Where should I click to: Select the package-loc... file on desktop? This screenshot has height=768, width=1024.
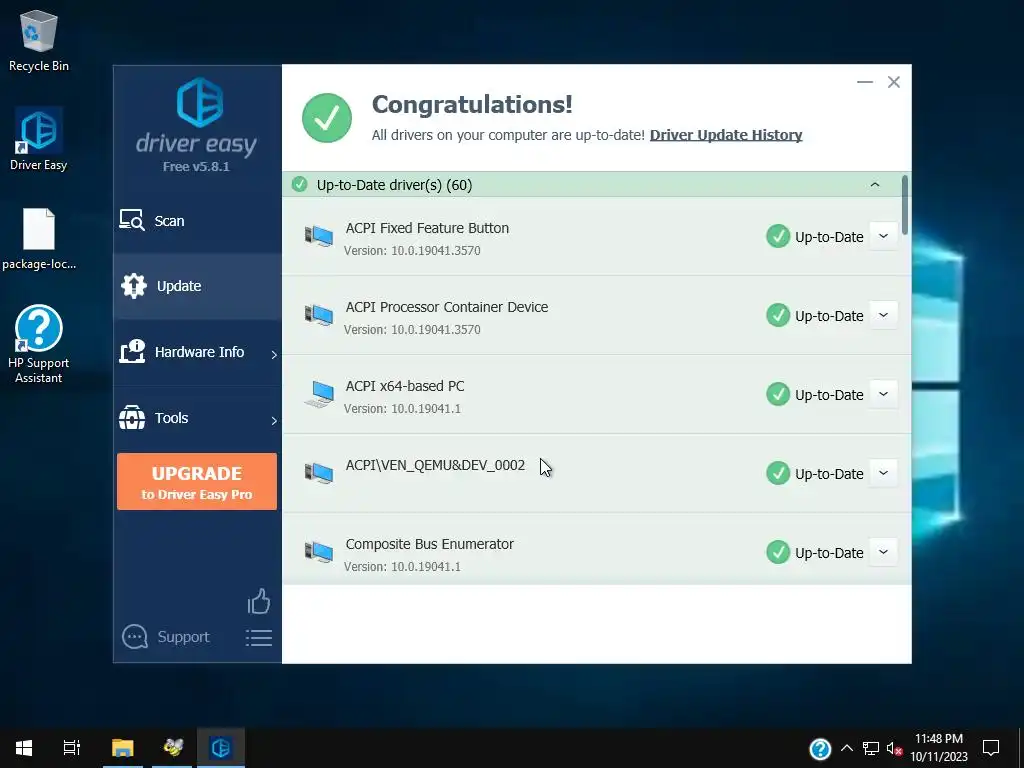[39, 239]
